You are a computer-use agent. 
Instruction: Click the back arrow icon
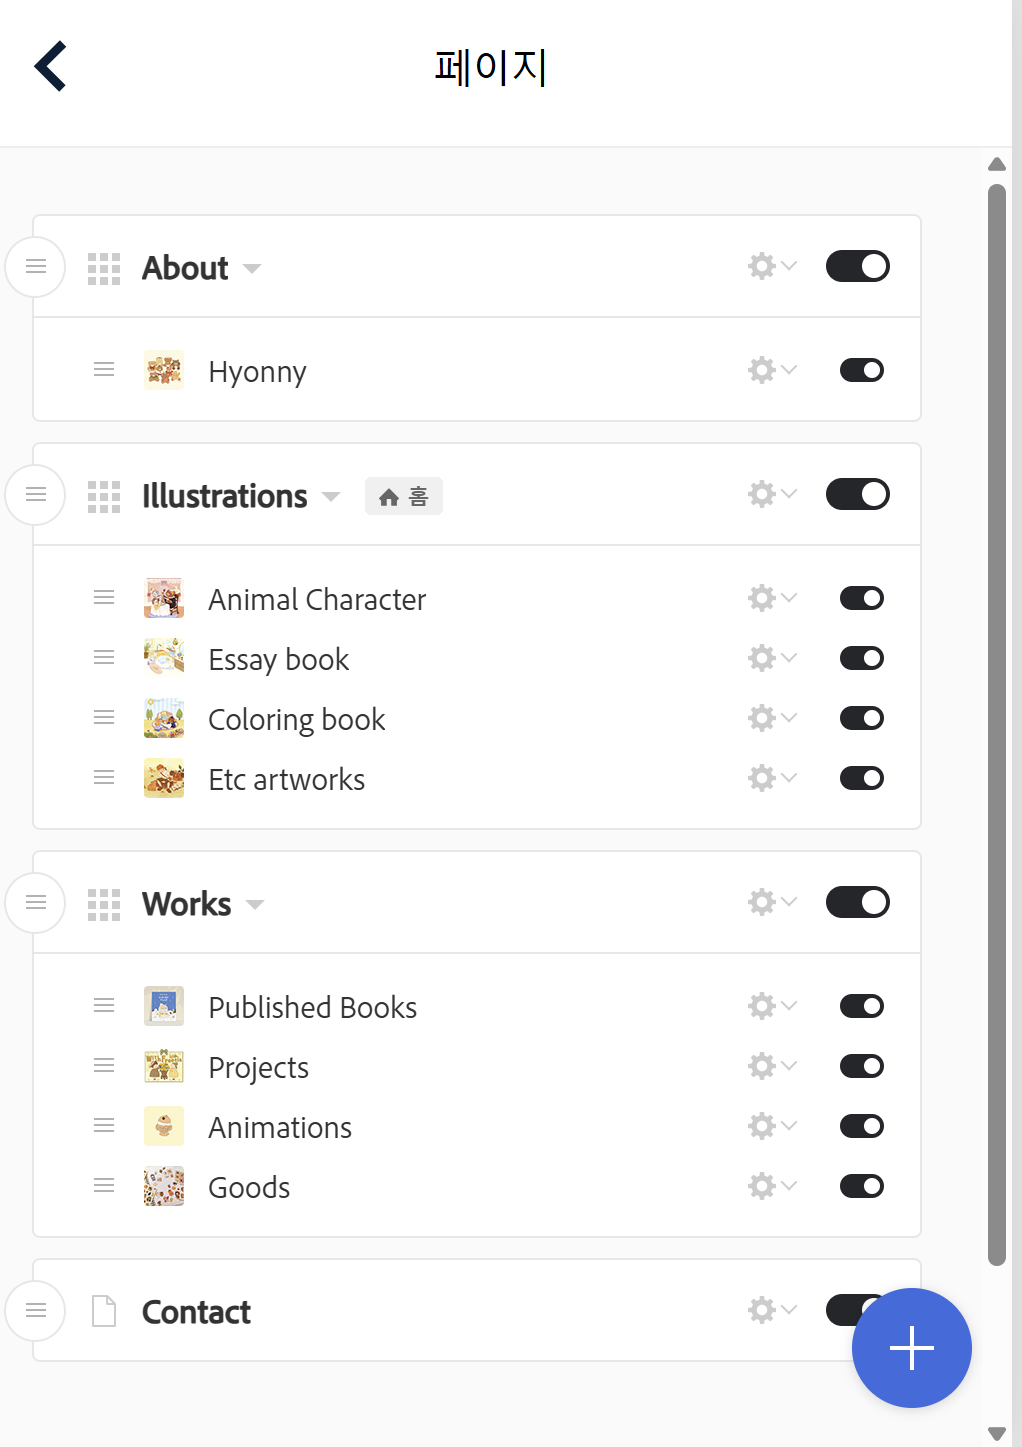pos(50,66)
